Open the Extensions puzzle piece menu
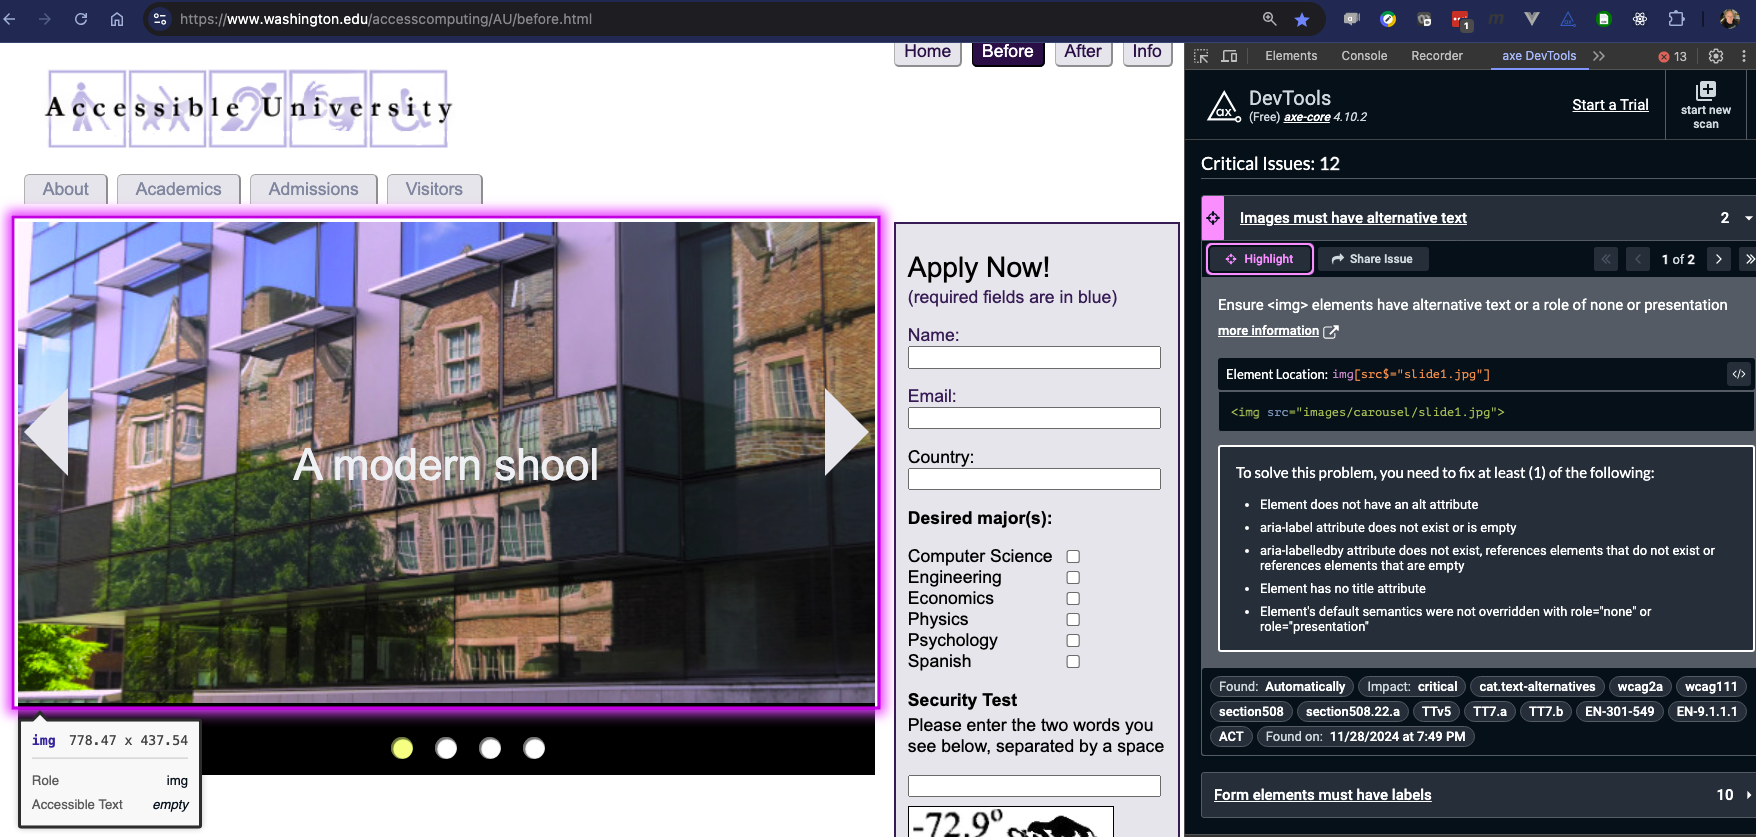This screenshot has height=837, width=1756. 1677,19
